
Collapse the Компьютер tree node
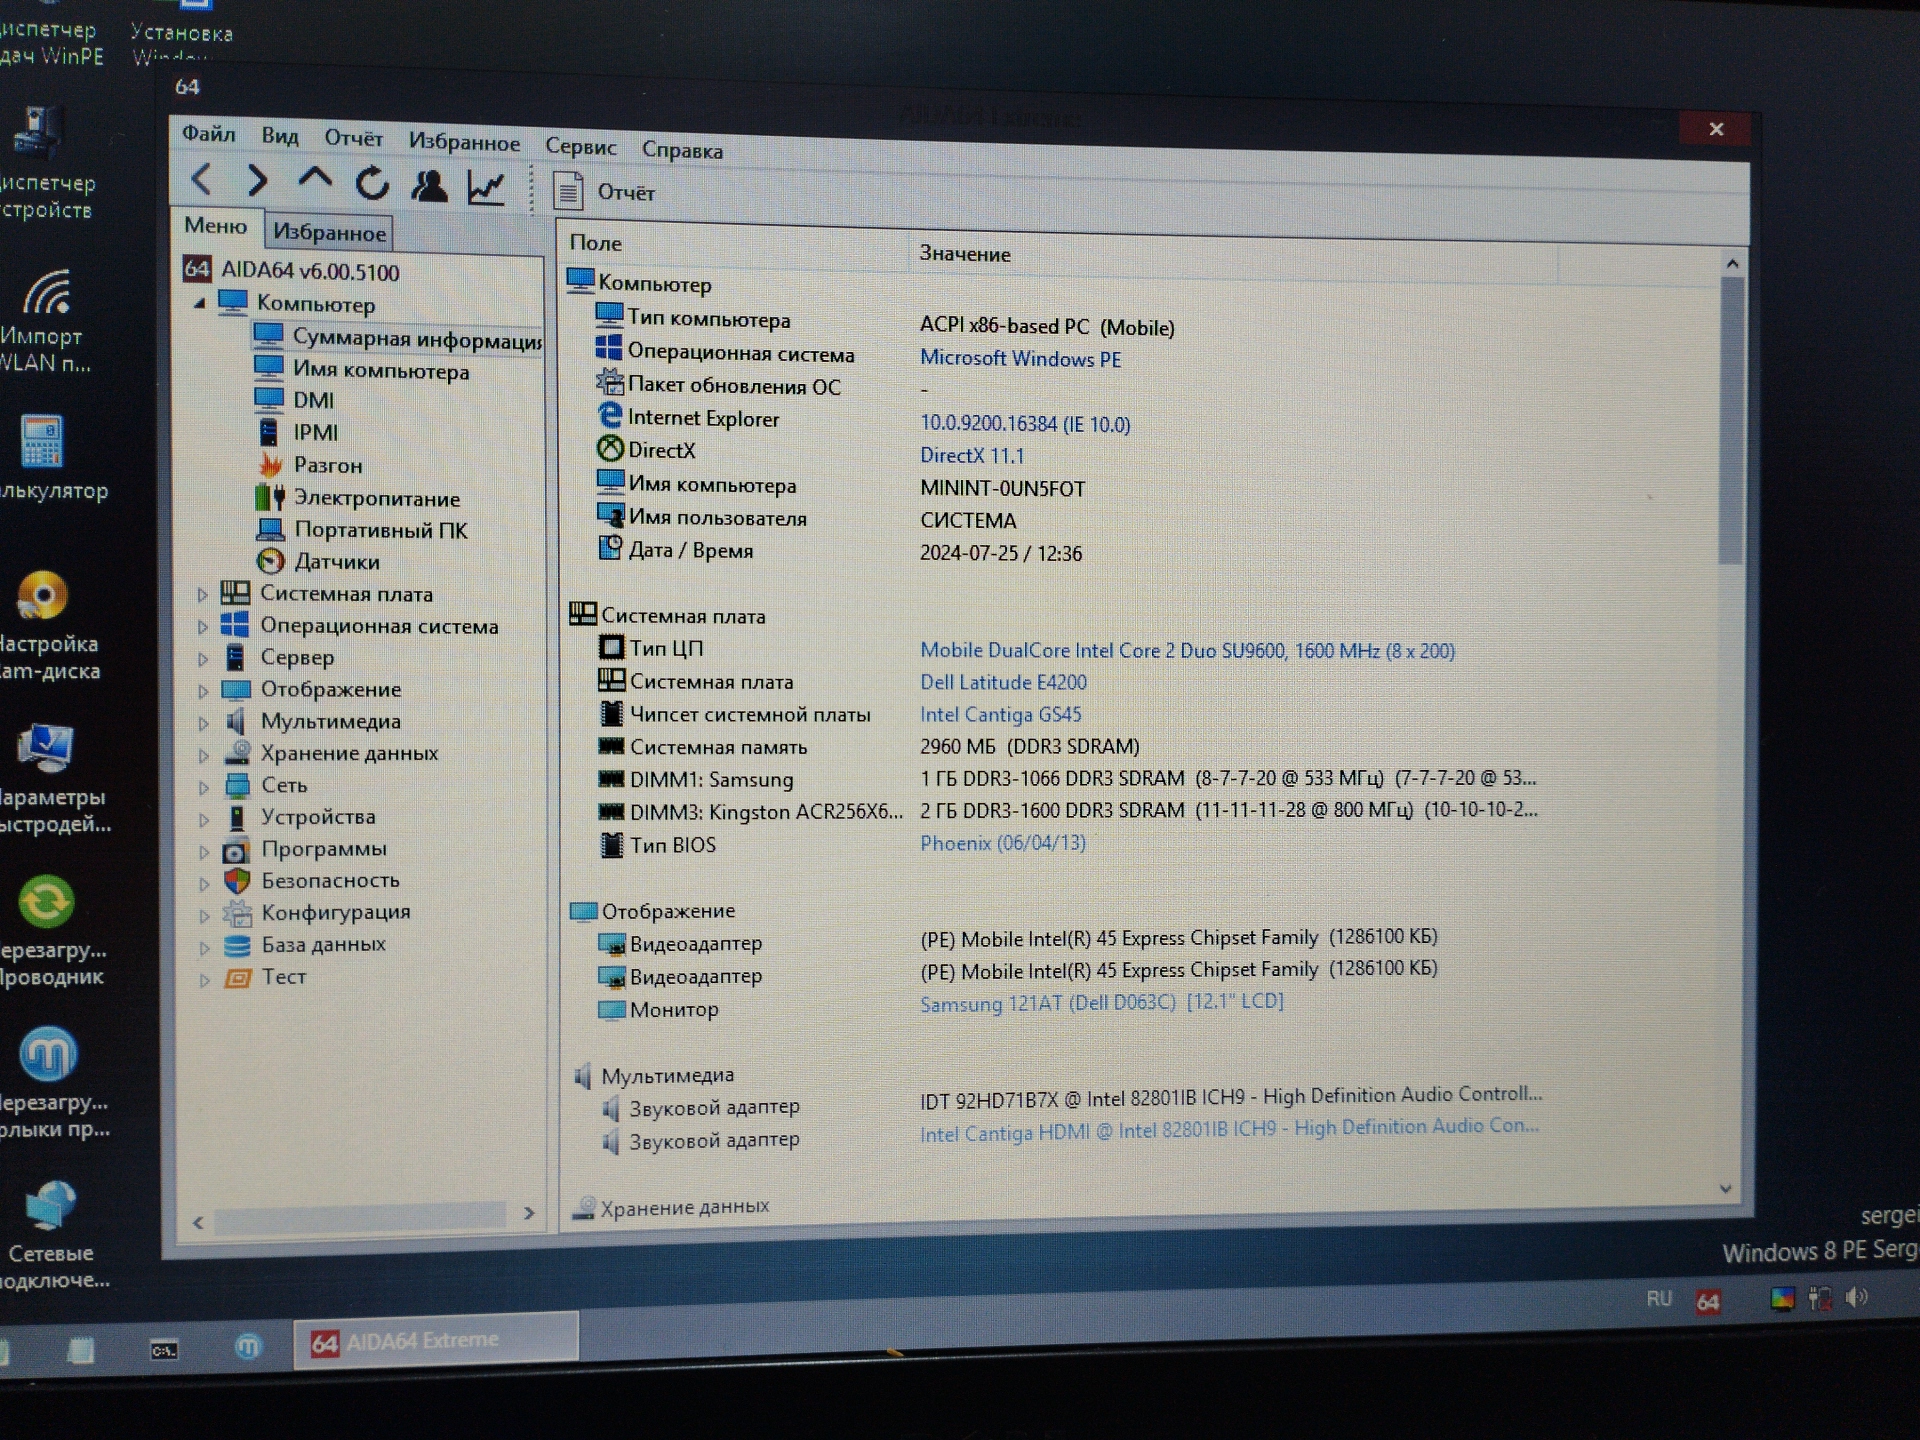[199, 303]
